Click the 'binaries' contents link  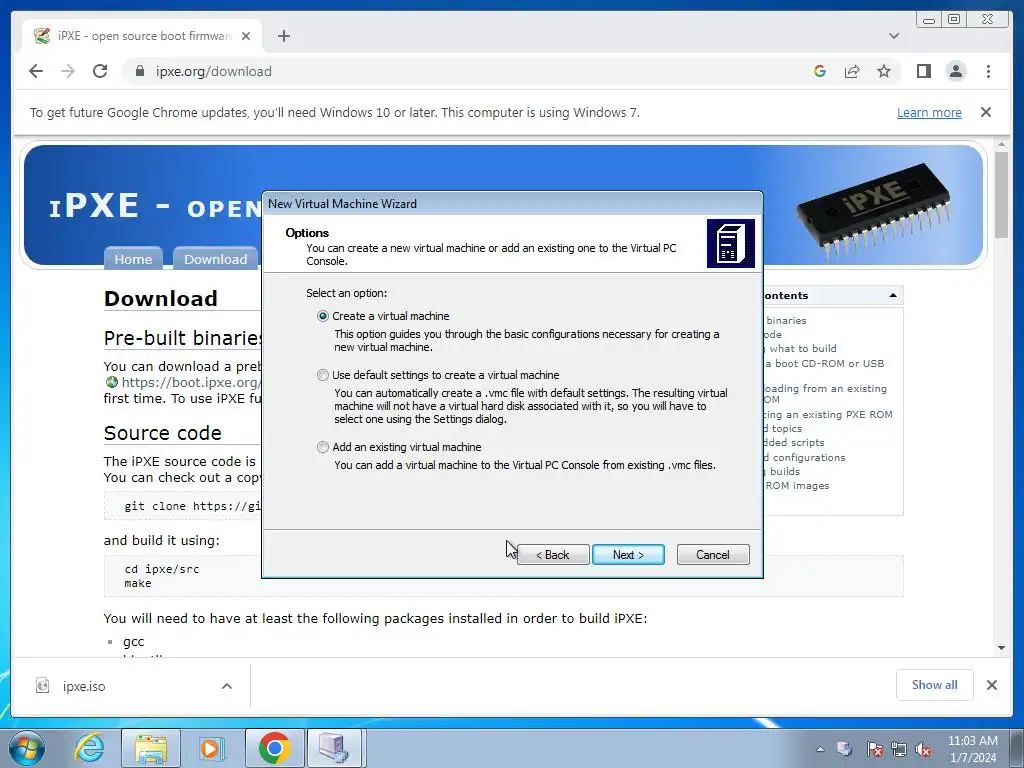click(x=786, y=321)
